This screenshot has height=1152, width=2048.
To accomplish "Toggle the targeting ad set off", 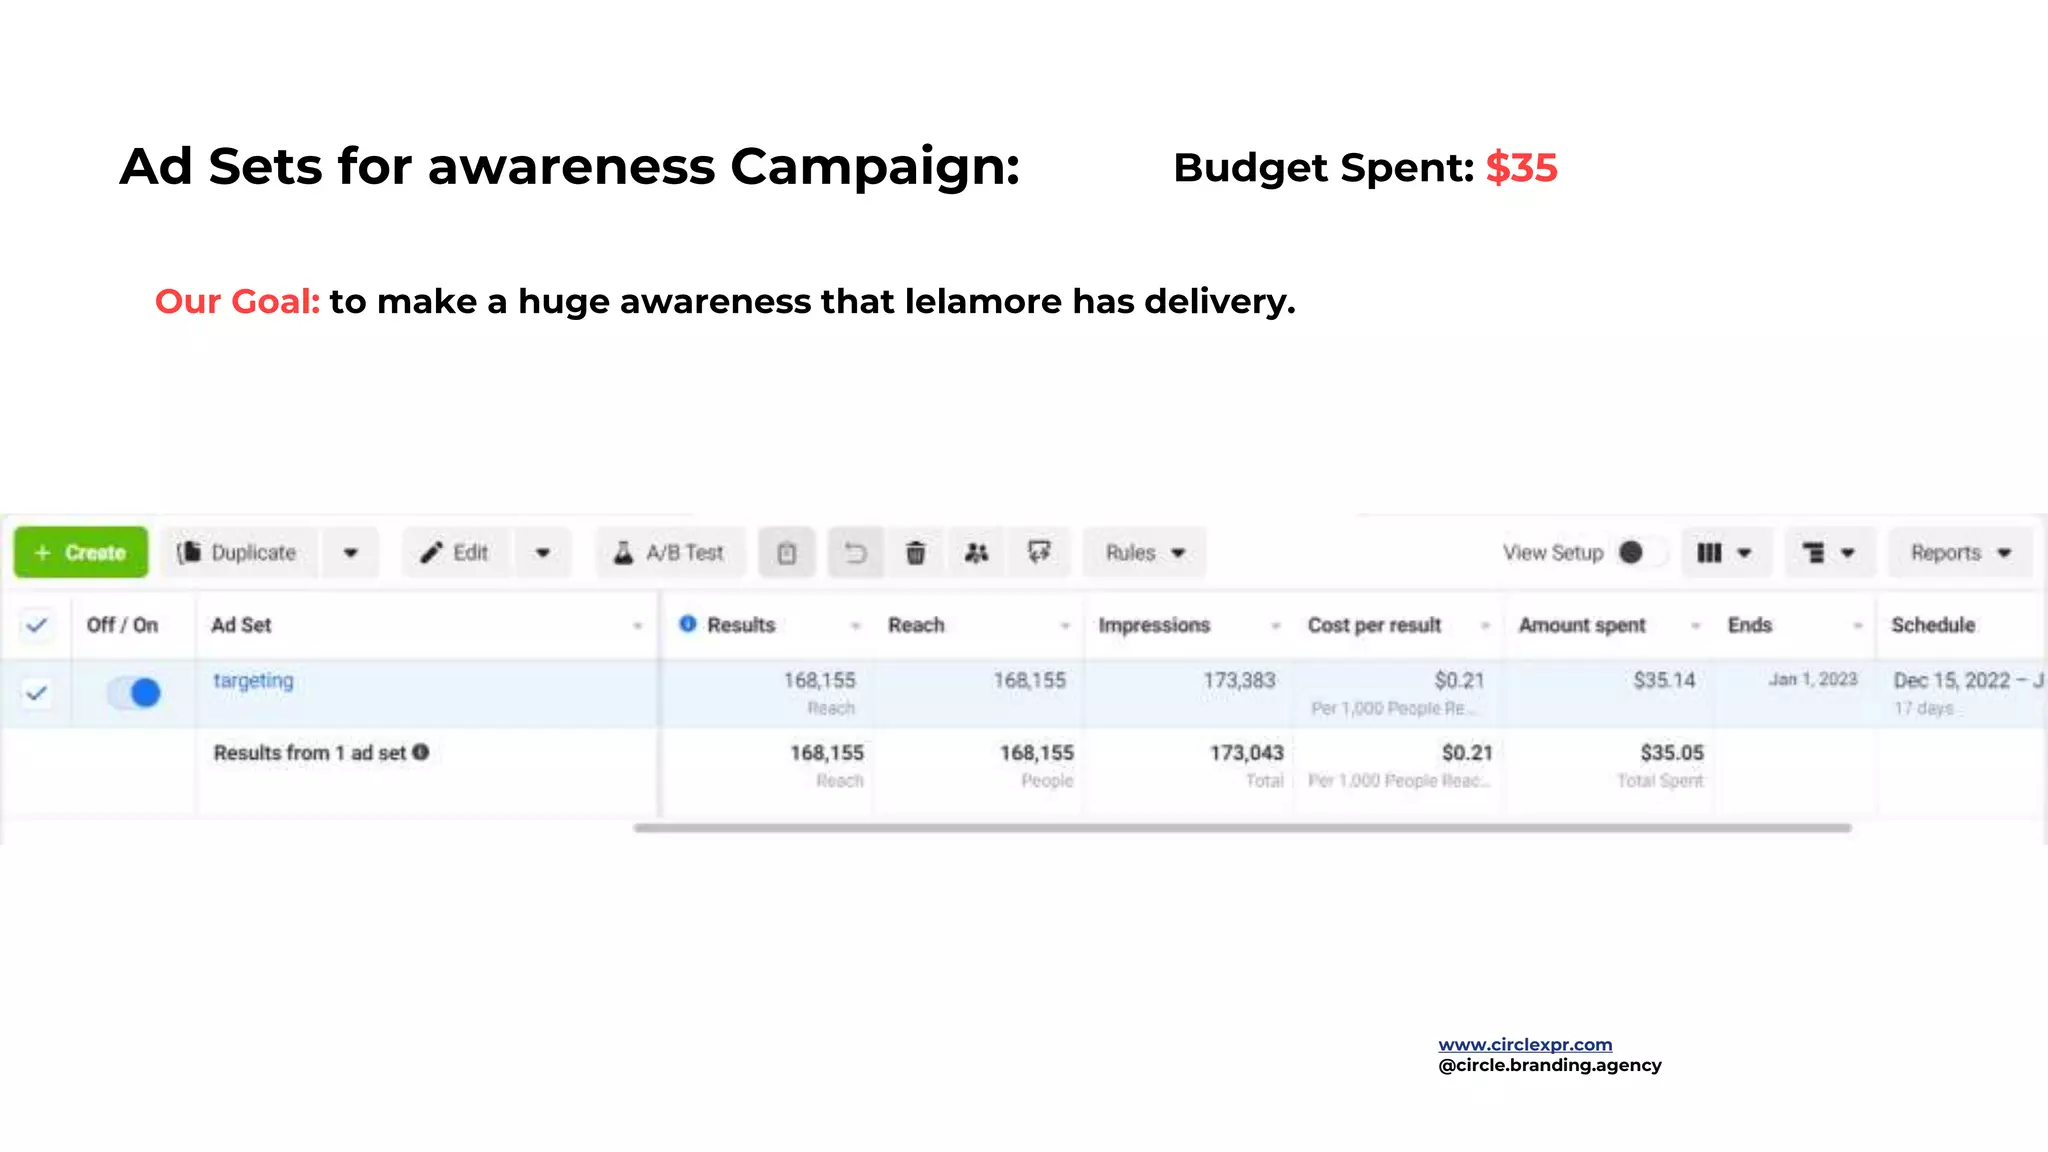I will [x=134, y=692].
